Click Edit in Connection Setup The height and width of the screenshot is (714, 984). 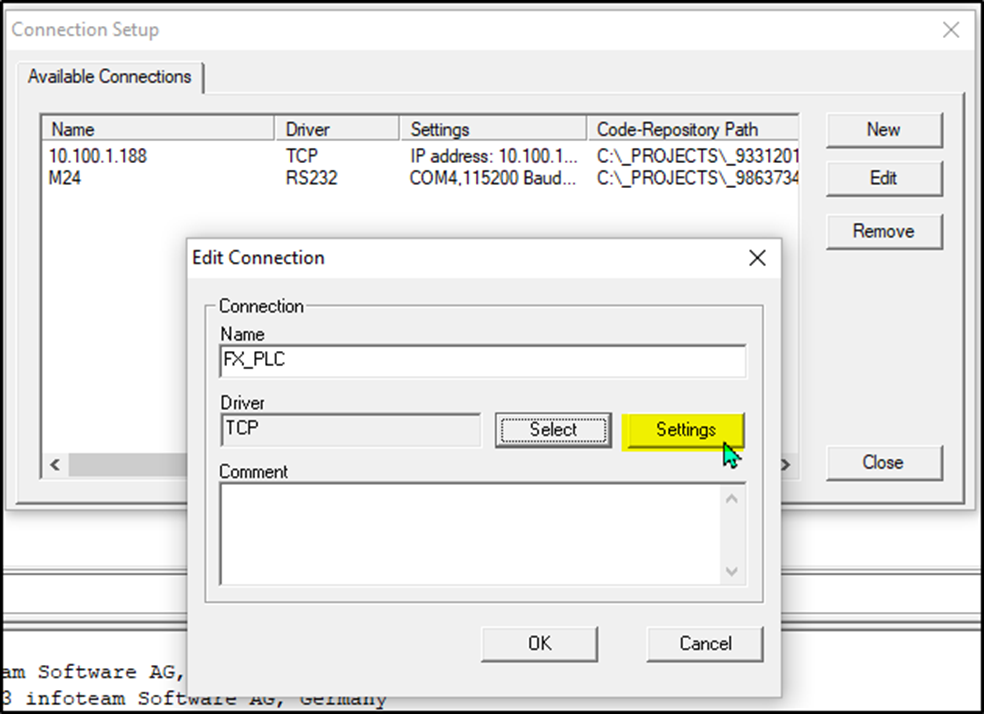(884, 178)
